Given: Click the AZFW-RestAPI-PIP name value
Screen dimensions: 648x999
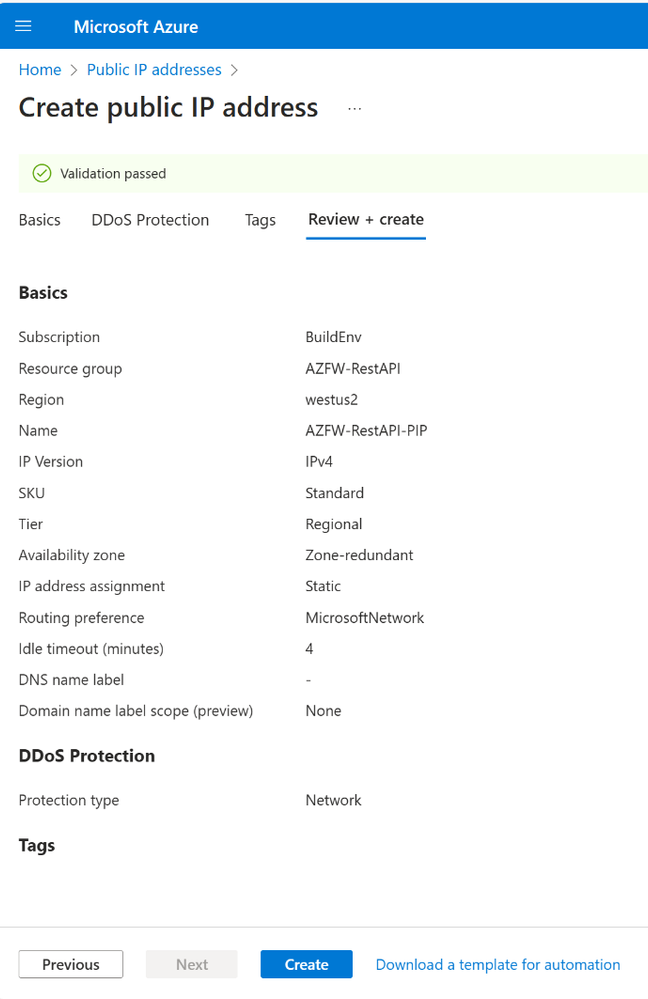Looking at the screenshot, I should tap(366, 431).
